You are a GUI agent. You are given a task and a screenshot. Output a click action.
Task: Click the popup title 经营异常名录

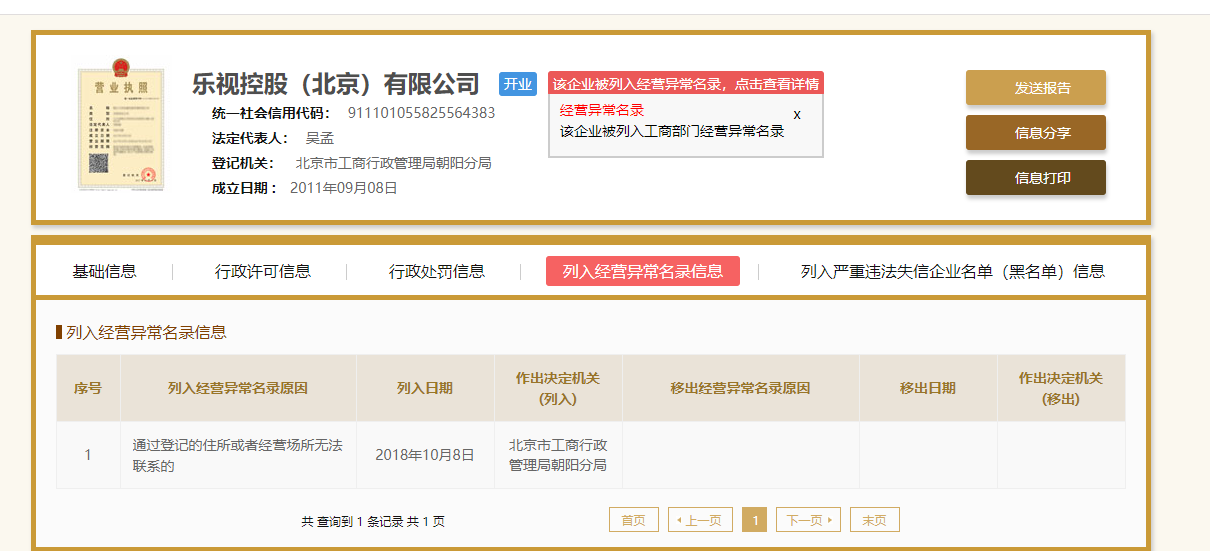[x=602, y=110]
